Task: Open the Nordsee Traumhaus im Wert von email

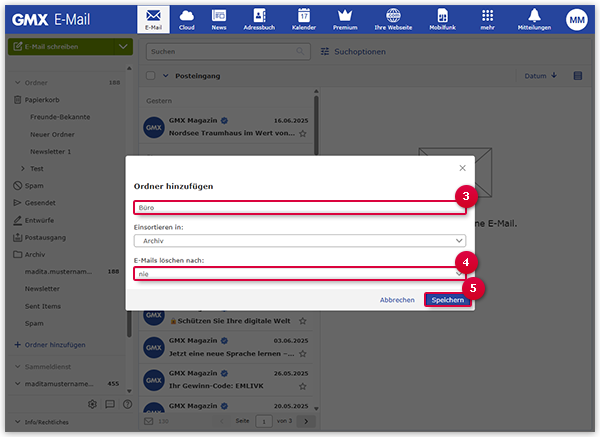Action: (226, 127)
